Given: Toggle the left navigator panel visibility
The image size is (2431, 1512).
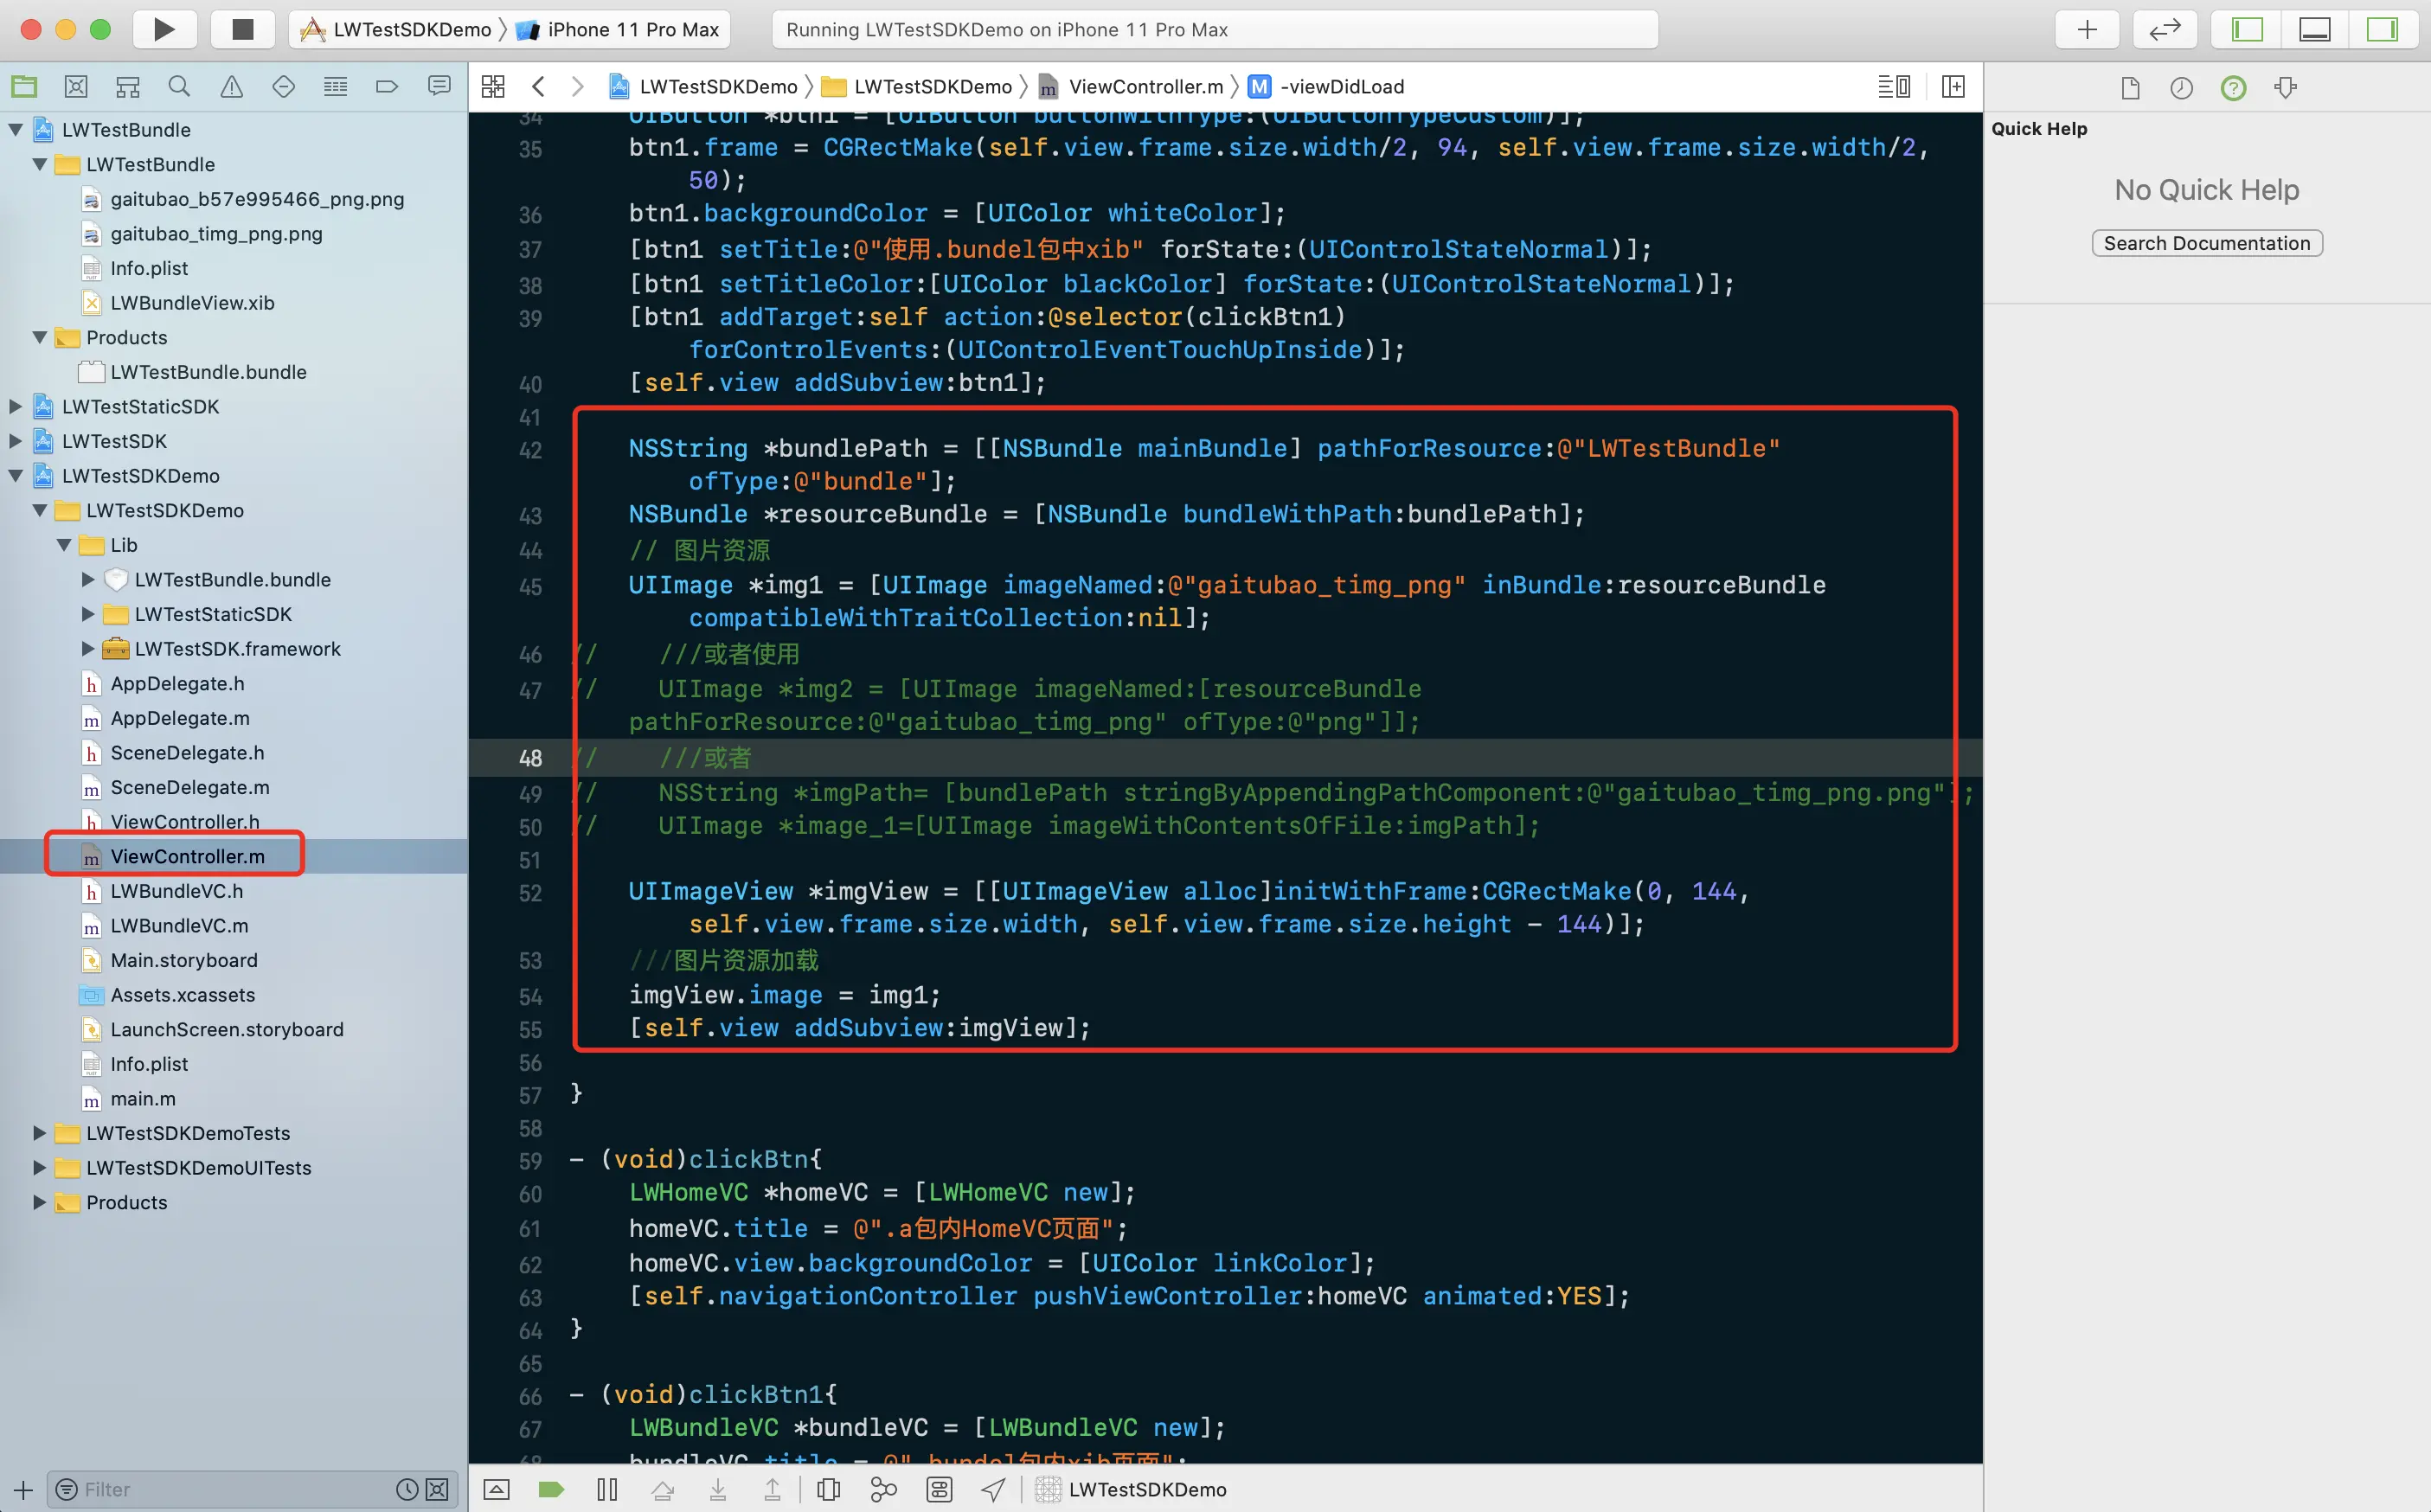Looking at the screenshot, I should [2247, 29].
